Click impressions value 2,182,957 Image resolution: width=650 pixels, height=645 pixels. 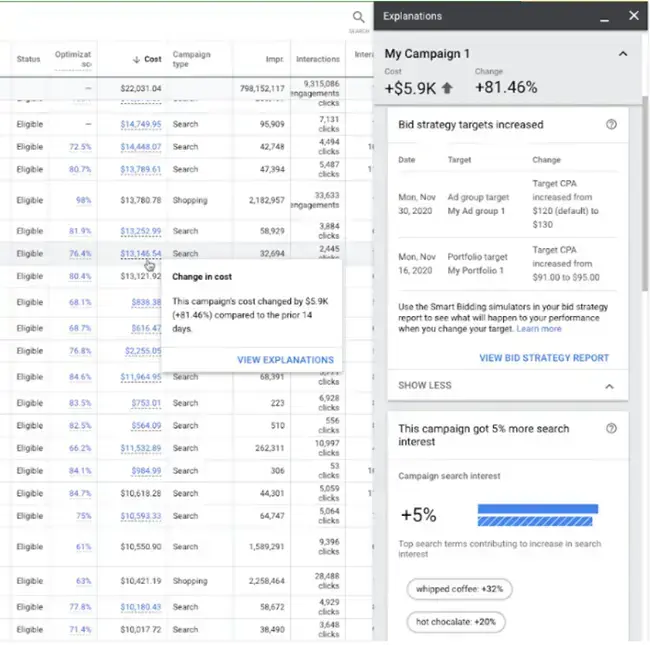click(267, 200)
